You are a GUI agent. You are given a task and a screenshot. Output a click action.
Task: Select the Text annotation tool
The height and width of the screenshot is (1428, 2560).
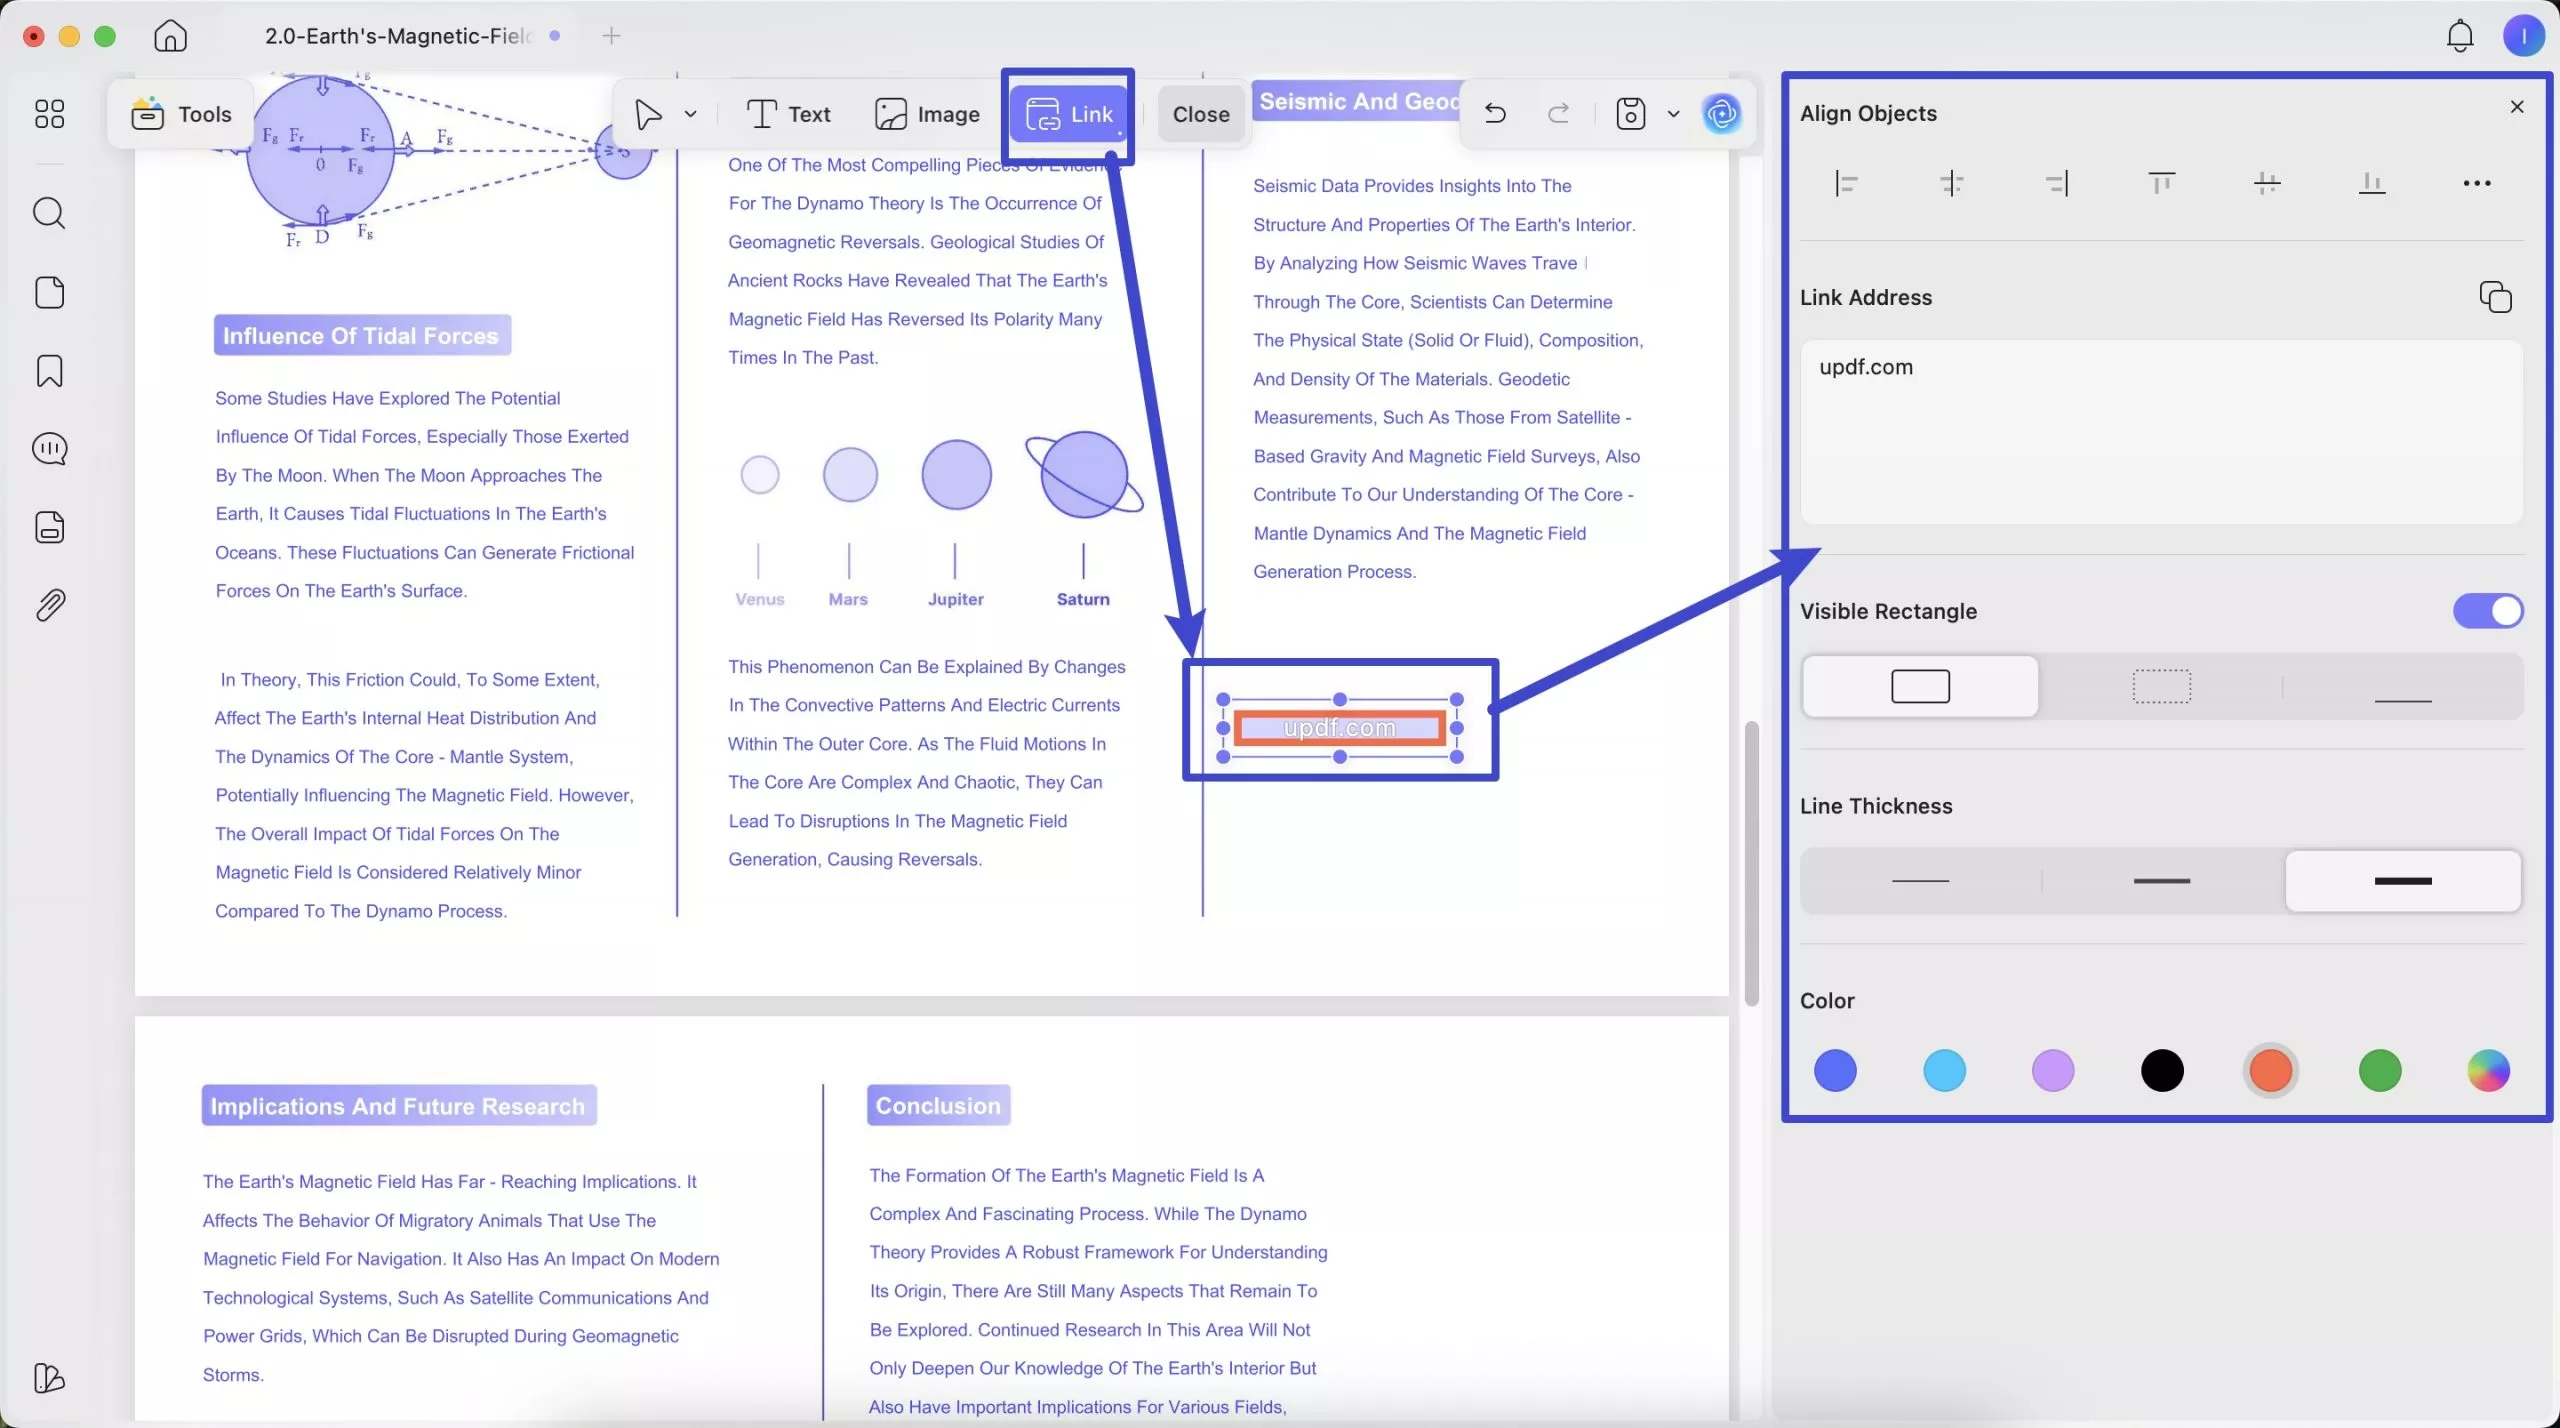click(788, 113)
